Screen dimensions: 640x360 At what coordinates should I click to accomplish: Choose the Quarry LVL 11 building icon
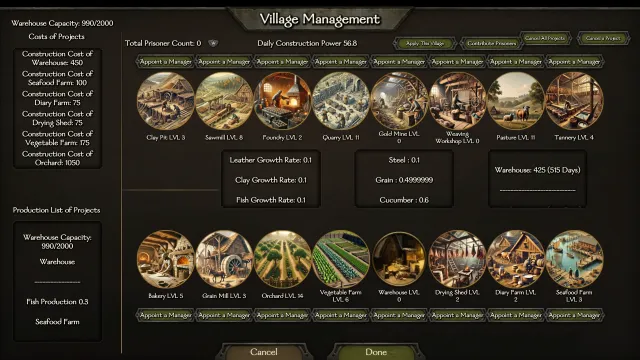[341, 101]
